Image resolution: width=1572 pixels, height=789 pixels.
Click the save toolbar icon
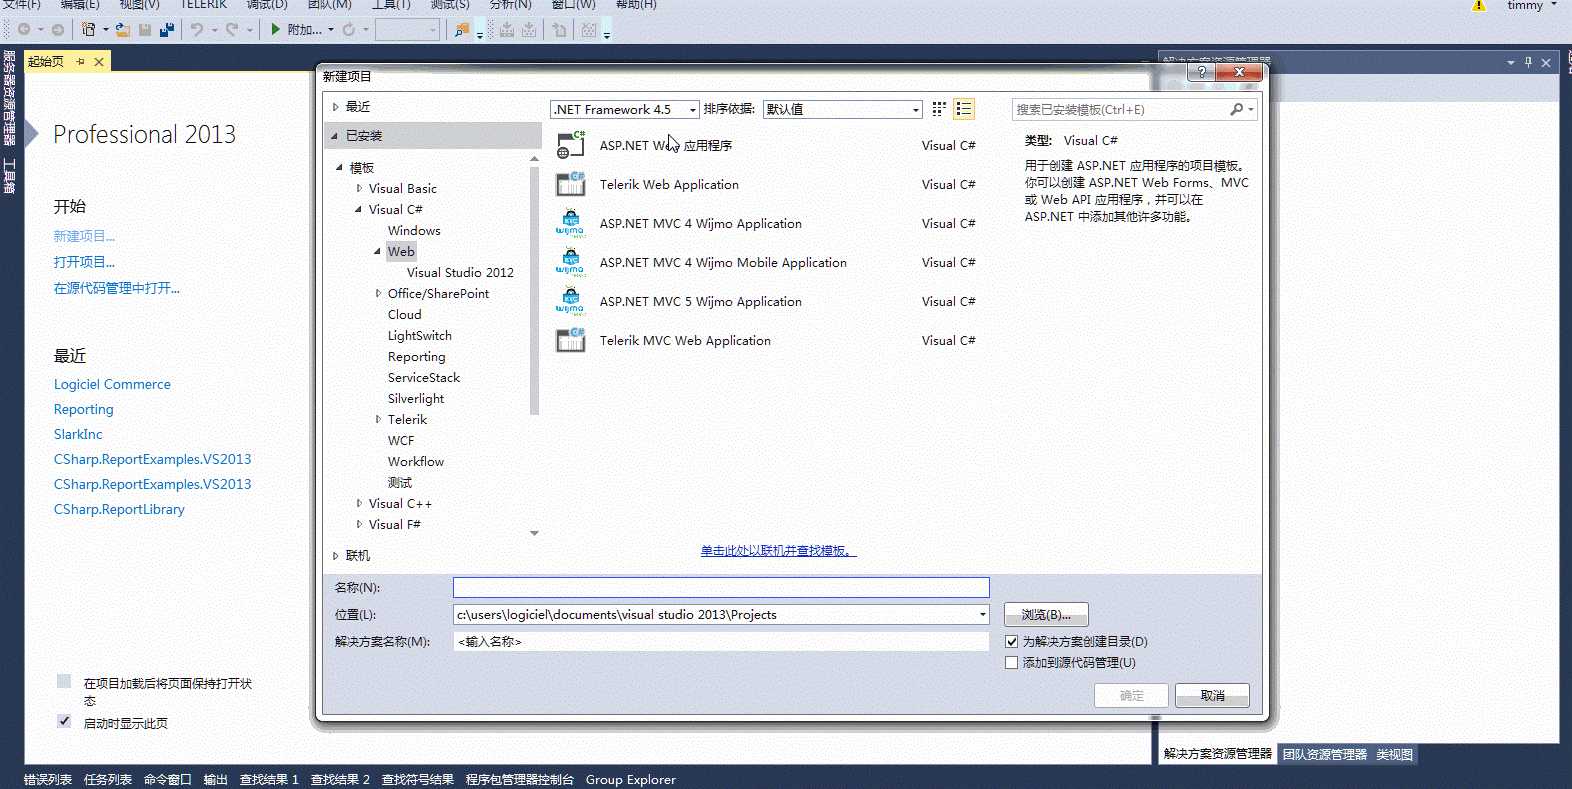pyautogui.click(x=145, y=30)
